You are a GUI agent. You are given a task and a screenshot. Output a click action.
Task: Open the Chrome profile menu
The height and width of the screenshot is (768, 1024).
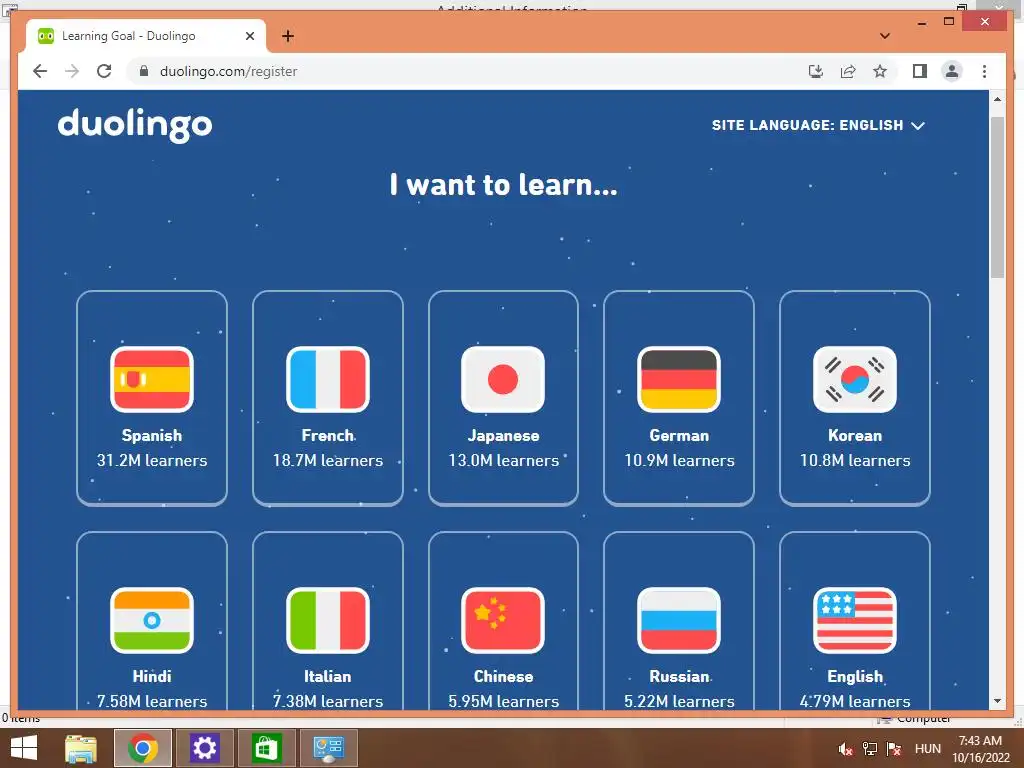coord(952,71)
